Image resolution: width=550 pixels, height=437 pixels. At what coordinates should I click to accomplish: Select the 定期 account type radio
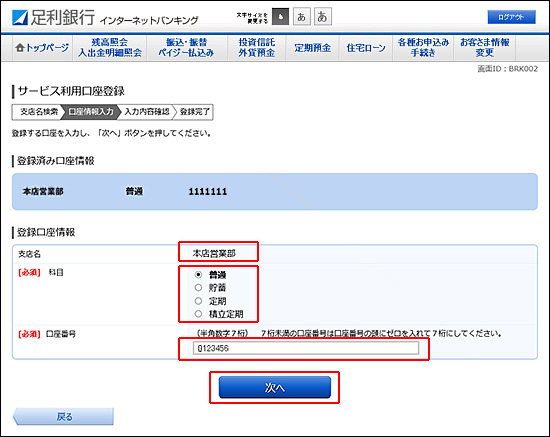click(x=199, y=301)
